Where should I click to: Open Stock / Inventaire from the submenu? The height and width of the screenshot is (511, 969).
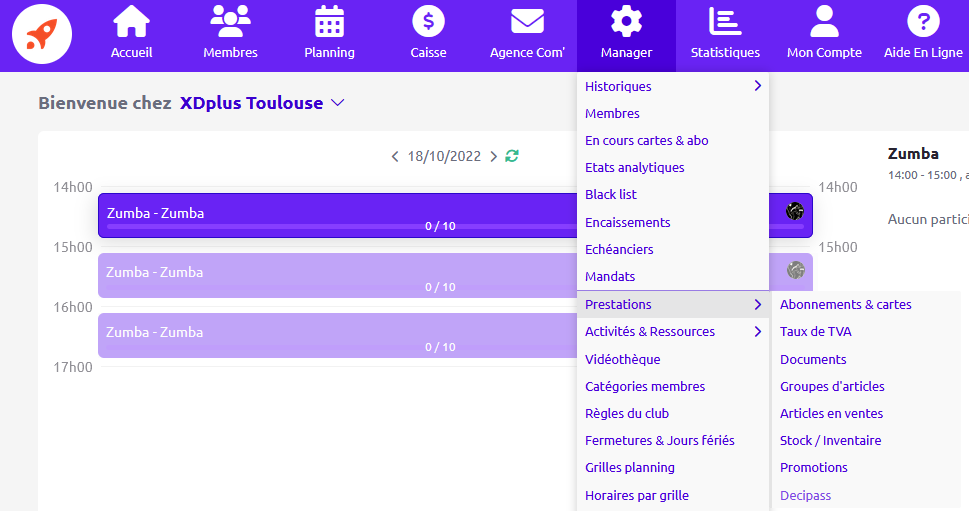(x=830, y=441)
